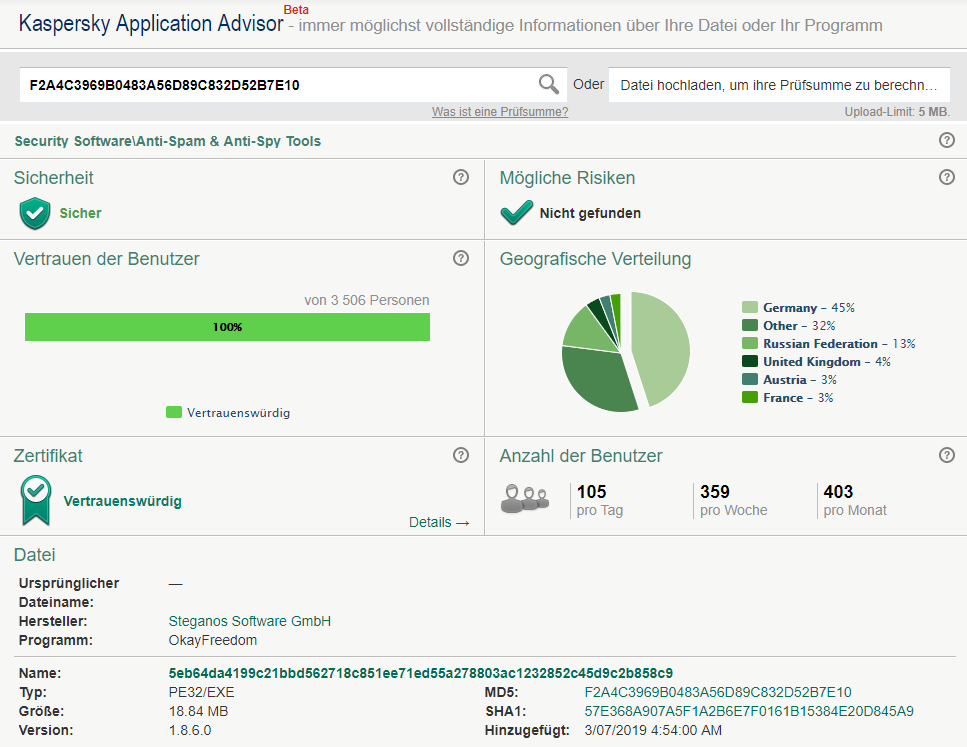Click '403 pro Monat' user count
The image size is (967, 747).
click(855, 500)
